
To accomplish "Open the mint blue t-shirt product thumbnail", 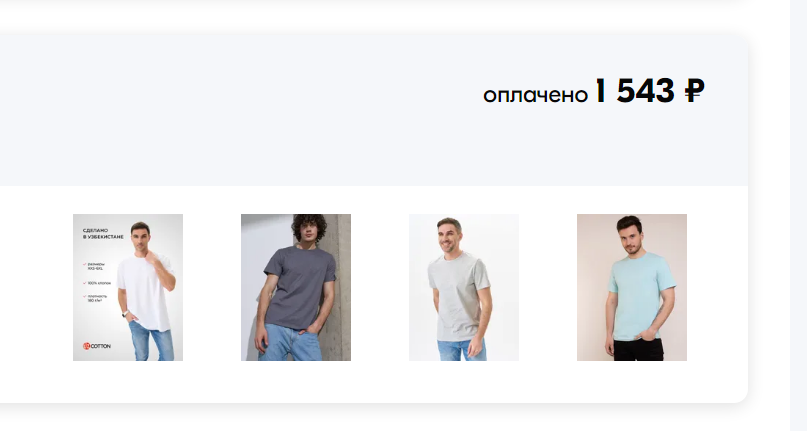I will point(631,287).
